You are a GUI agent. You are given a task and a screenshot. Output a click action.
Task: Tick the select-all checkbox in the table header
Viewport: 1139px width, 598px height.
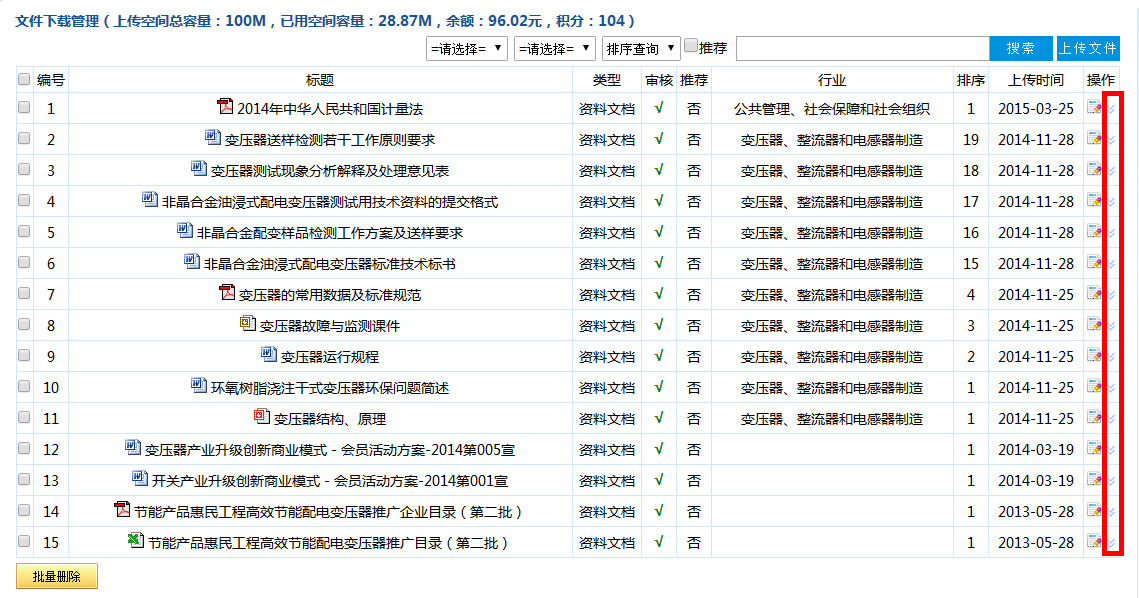click(24, 79)
